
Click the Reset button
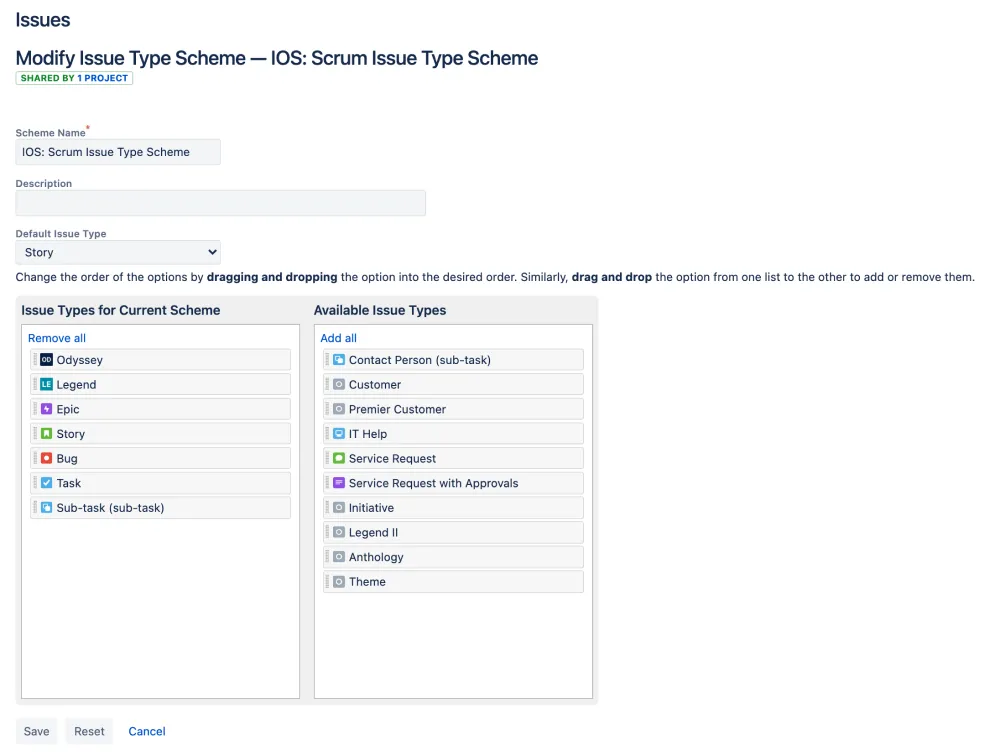coord(89,731)
